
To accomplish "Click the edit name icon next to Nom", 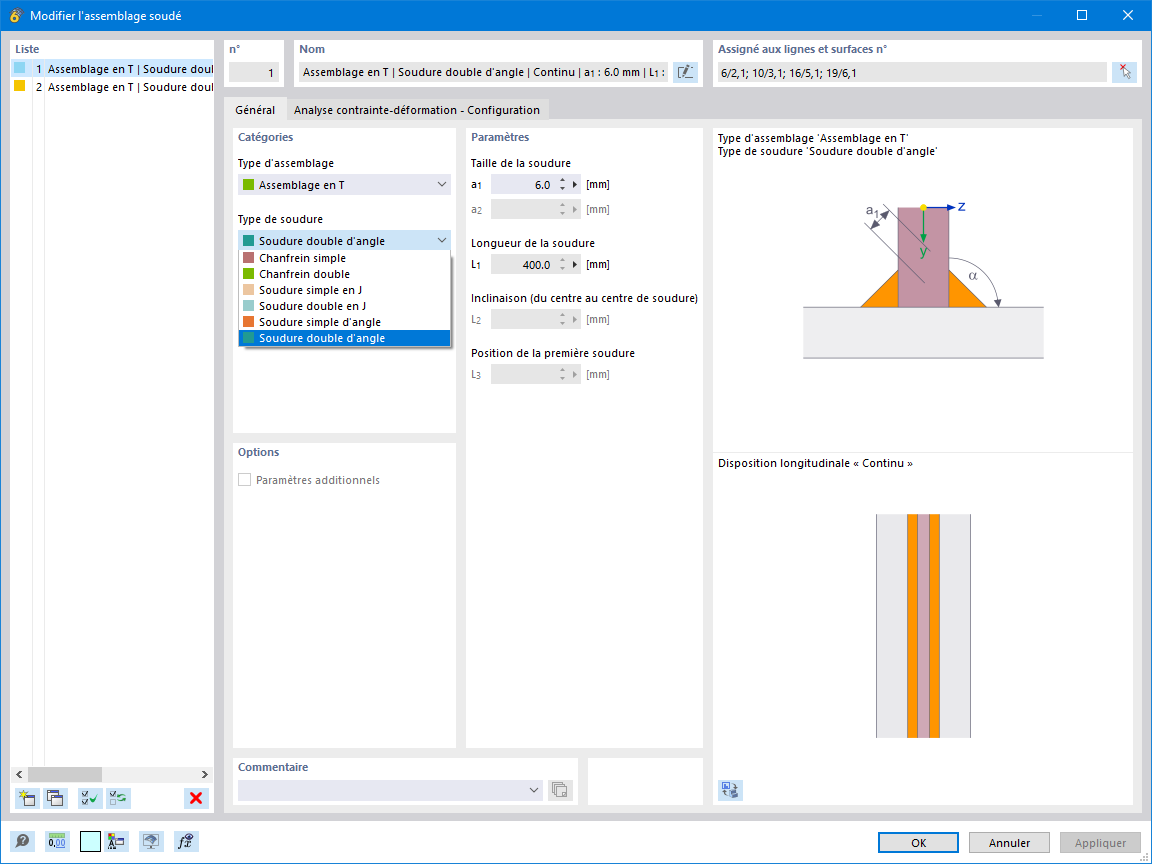I will (685, 72).
